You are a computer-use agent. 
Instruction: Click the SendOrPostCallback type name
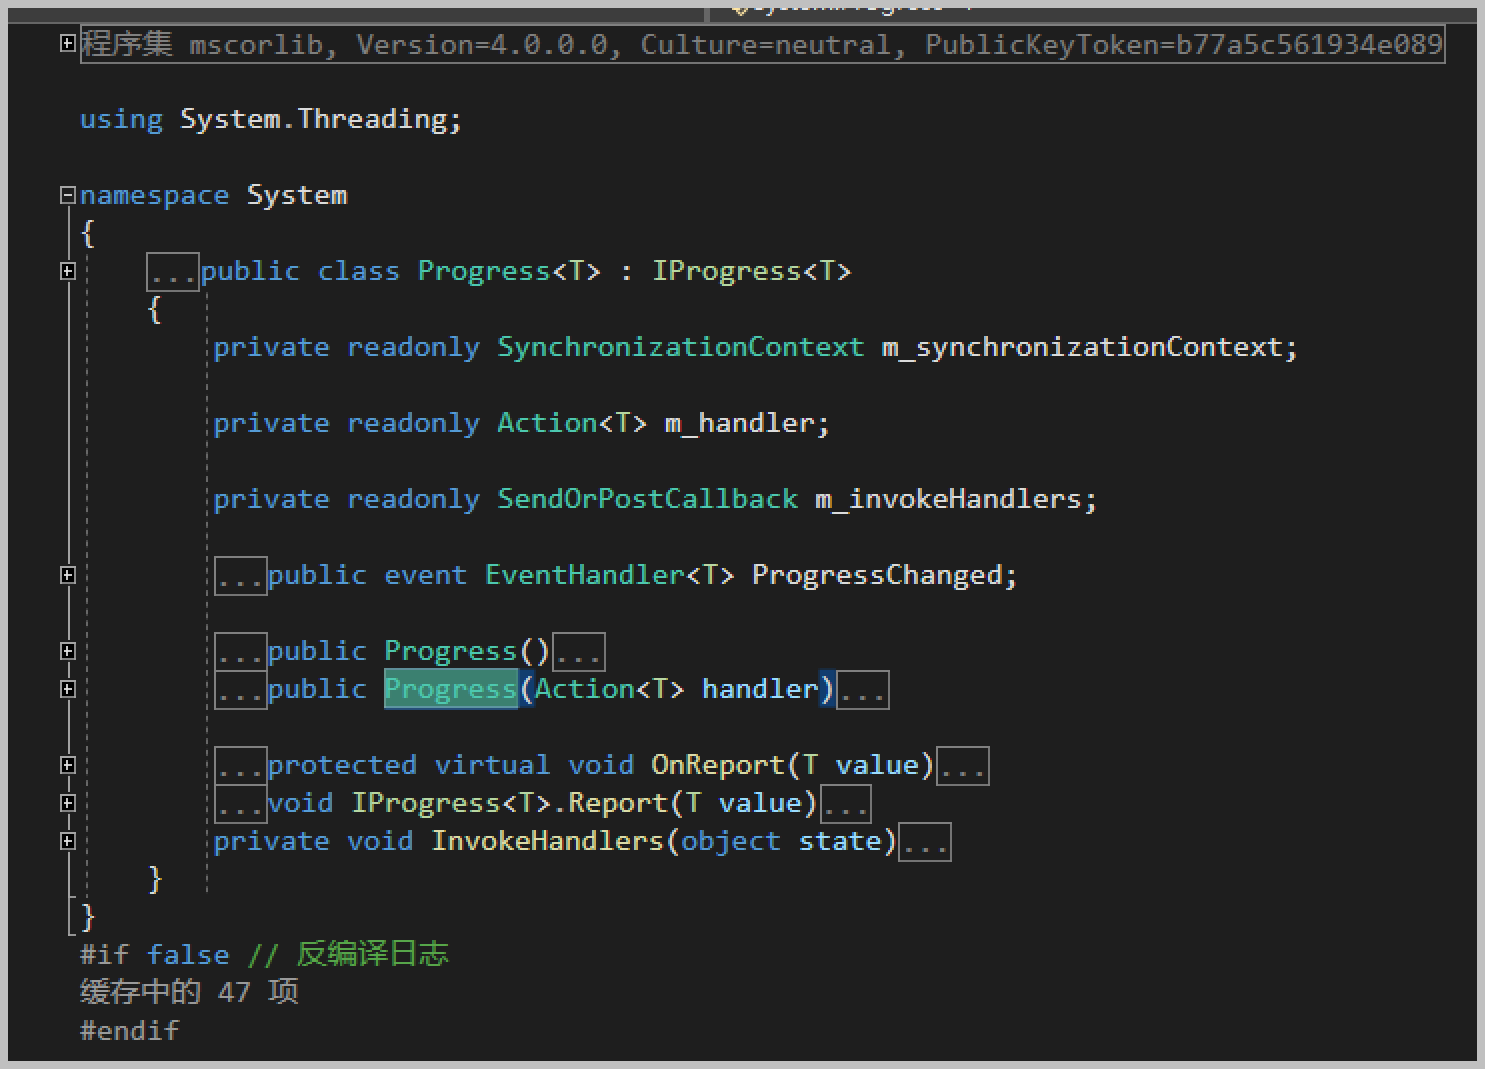point(647,499)
